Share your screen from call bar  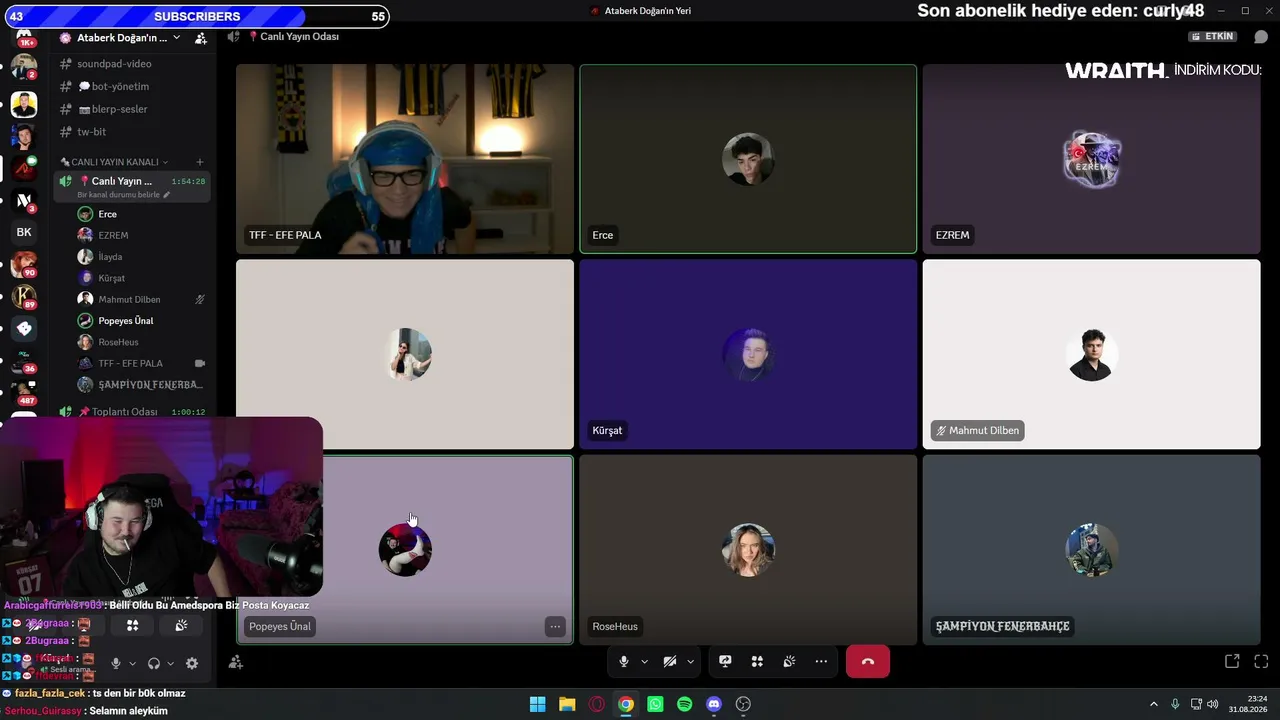point(725,662)
